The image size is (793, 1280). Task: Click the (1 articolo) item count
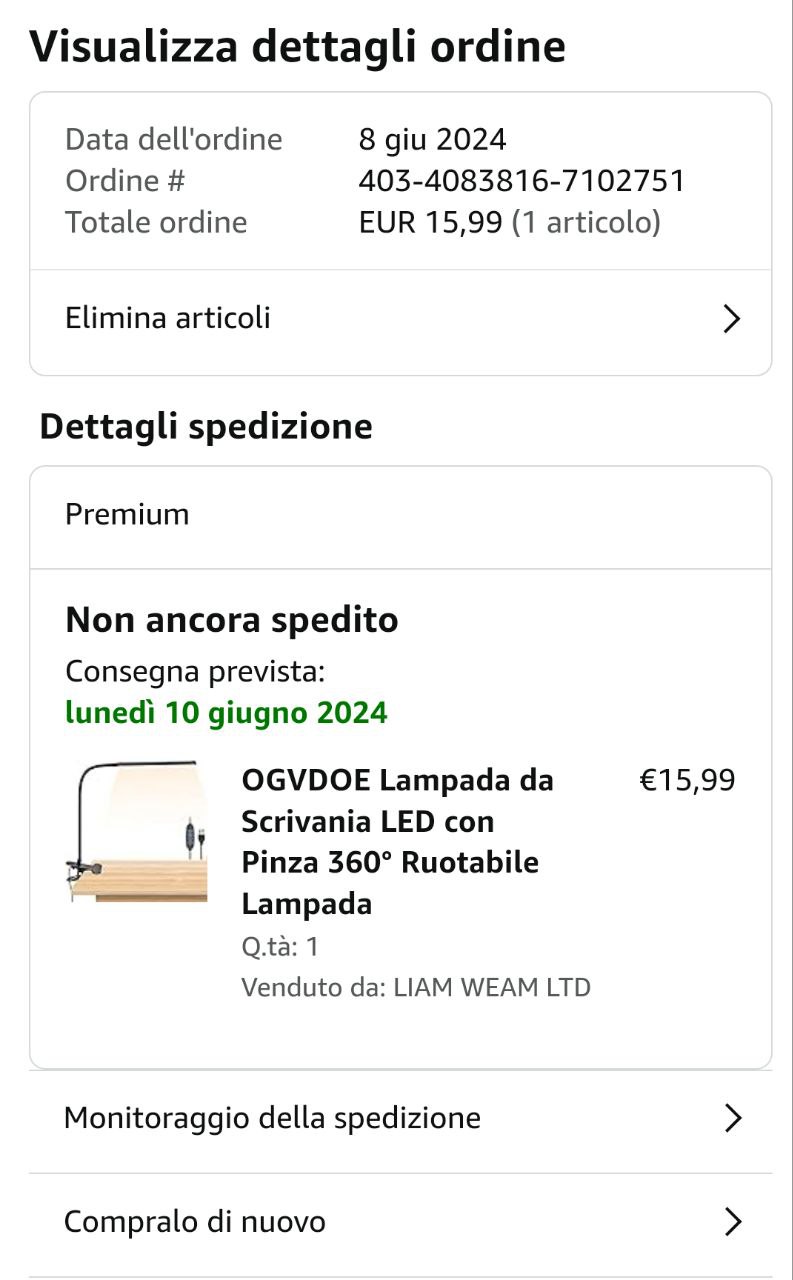(586, 222)
